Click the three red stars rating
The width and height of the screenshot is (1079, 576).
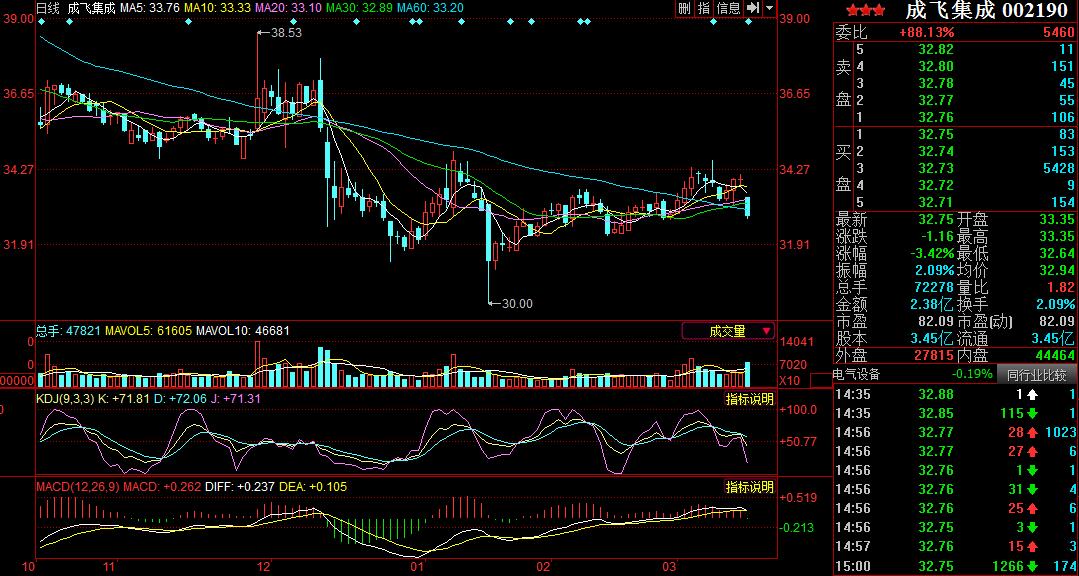[x=865, y=10]
